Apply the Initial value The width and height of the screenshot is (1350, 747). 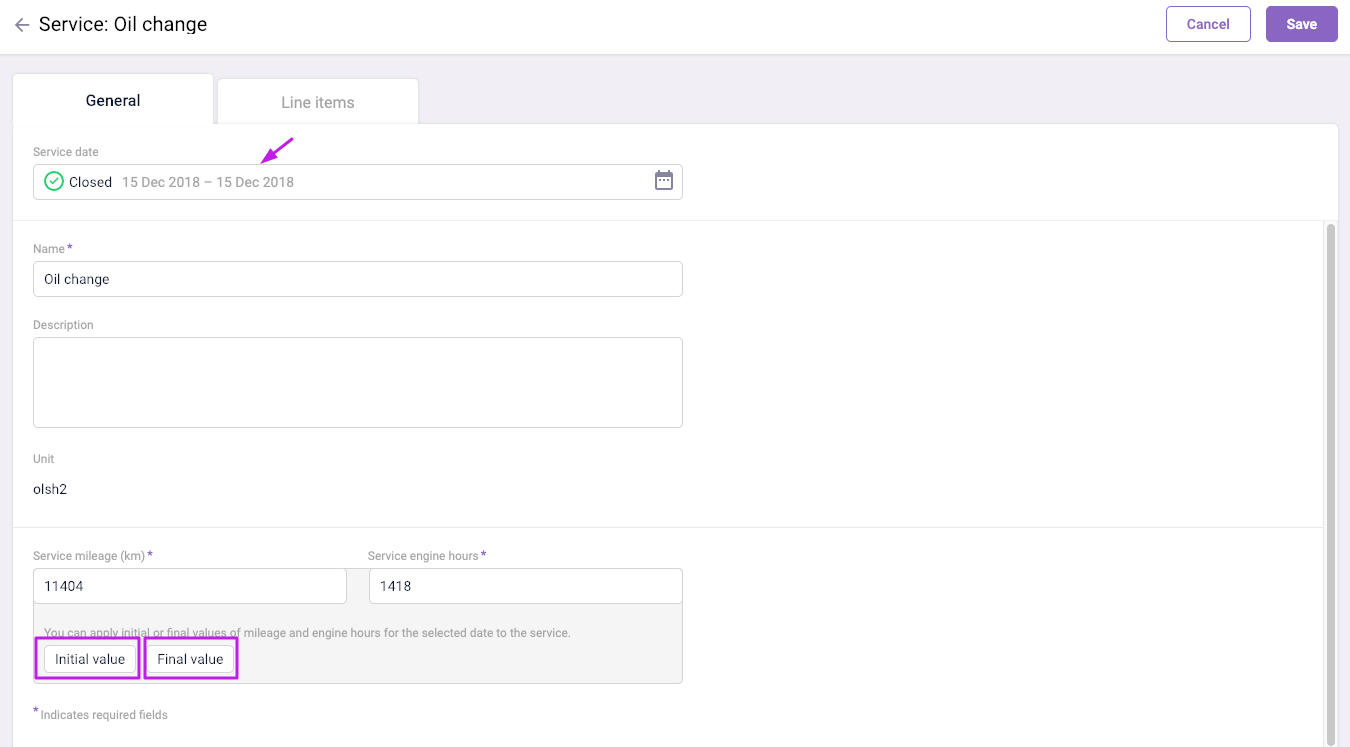click(90, 659)
